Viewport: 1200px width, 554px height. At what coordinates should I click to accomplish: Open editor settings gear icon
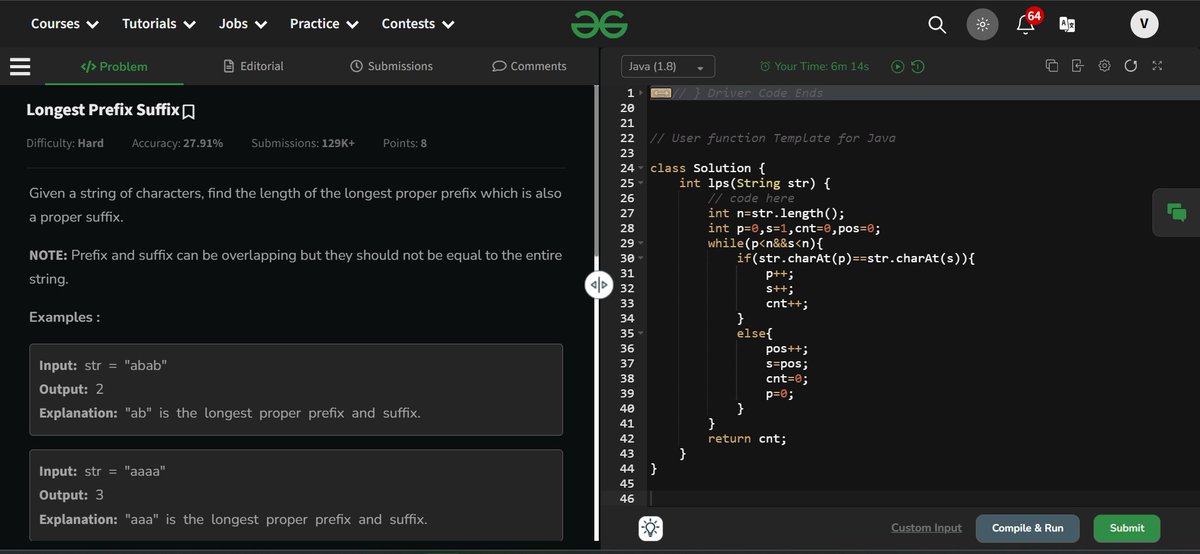[1104, 66]
